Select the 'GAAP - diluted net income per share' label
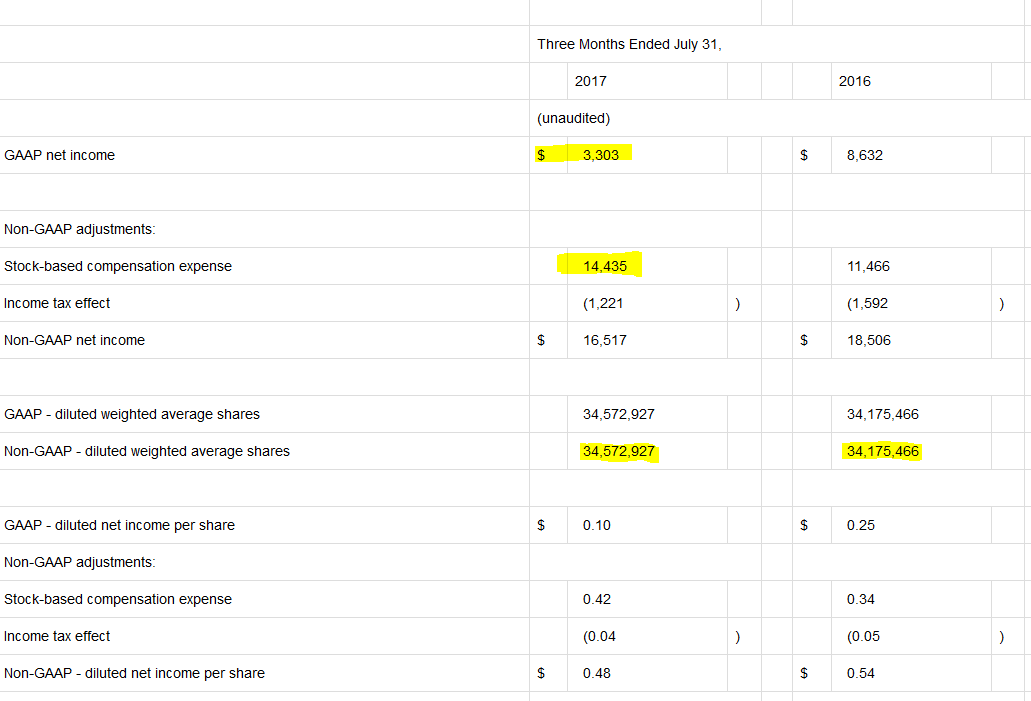 120,525
